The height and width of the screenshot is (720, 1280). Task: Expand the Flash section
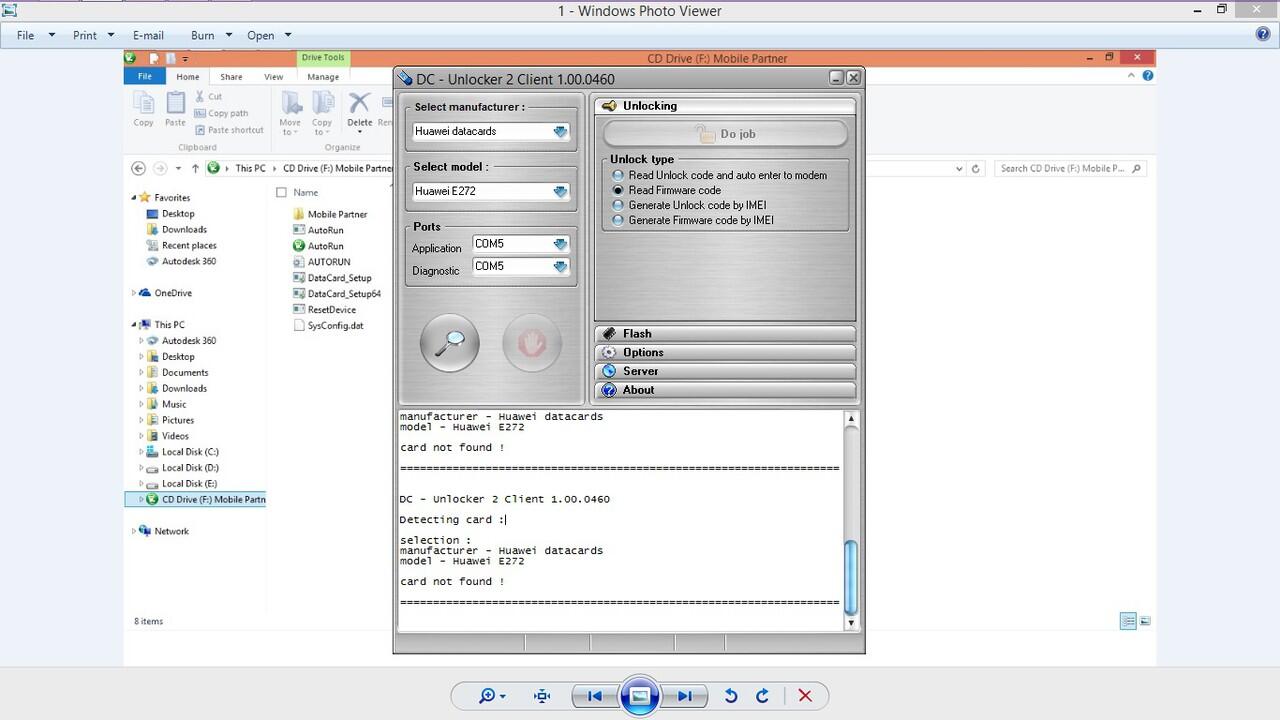(725, 334)
